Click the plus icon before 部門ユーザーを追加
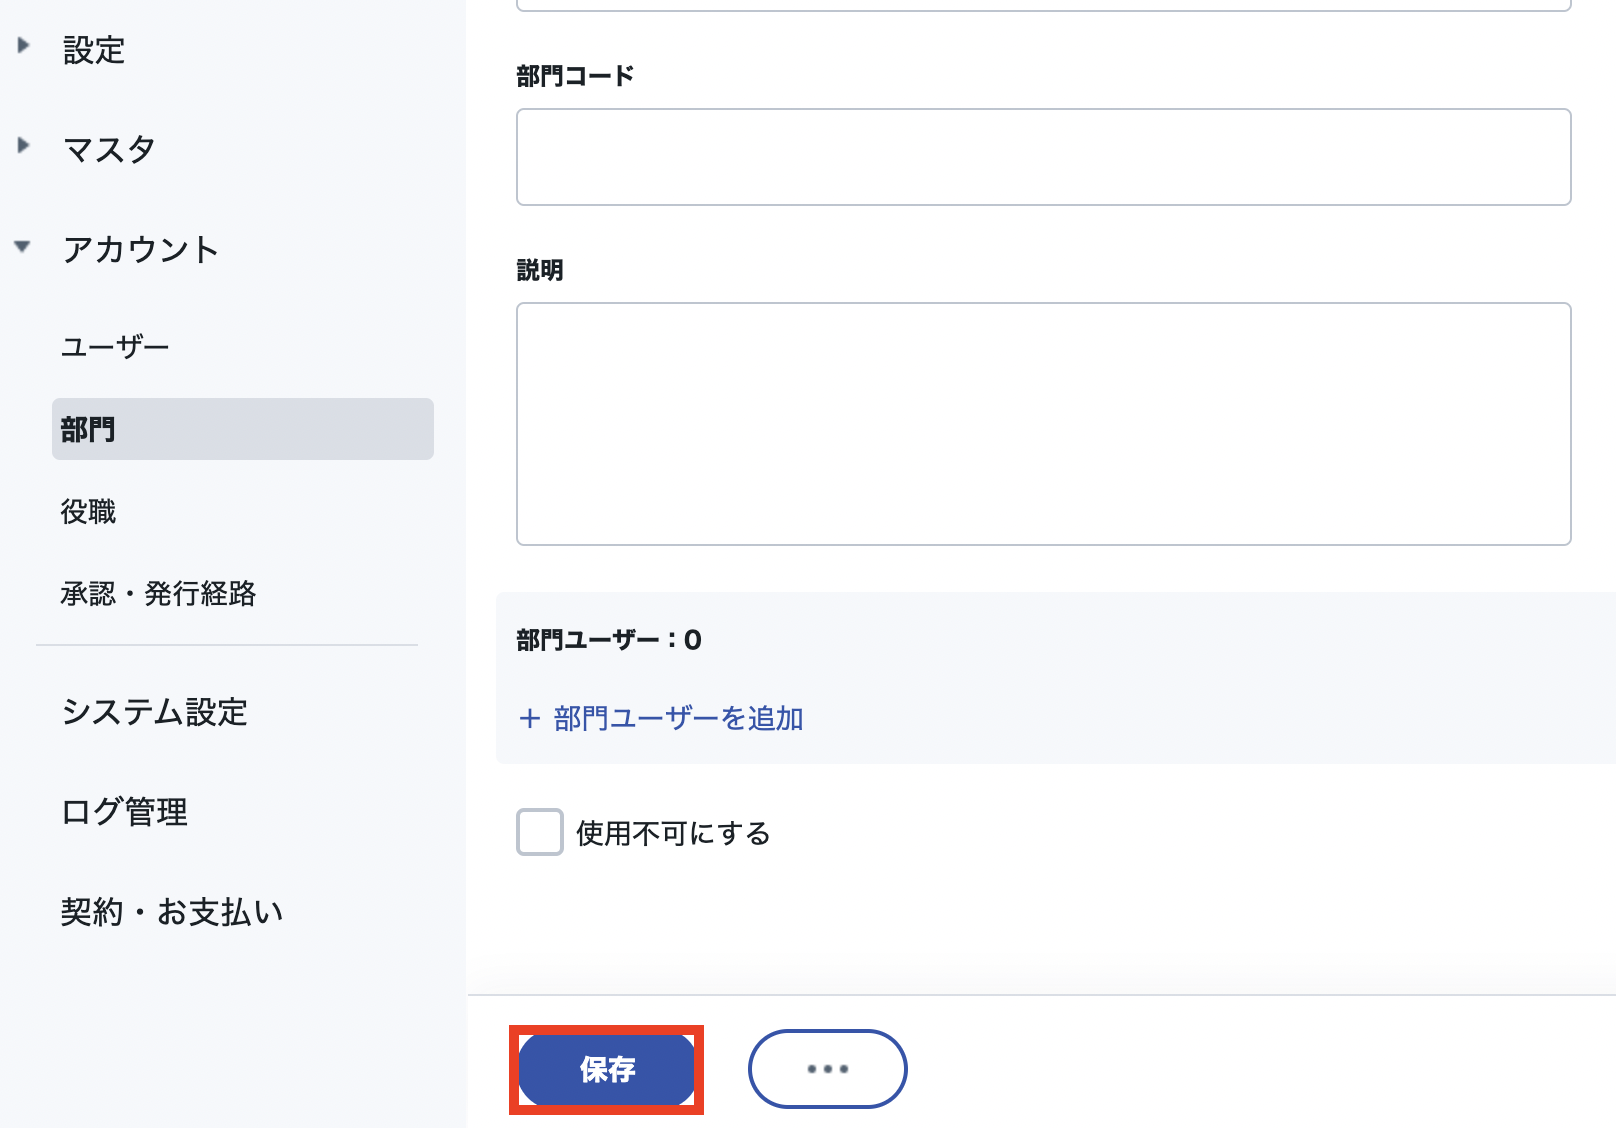The height and width of the screenshot is (1128, 1616). pos(530,718)
